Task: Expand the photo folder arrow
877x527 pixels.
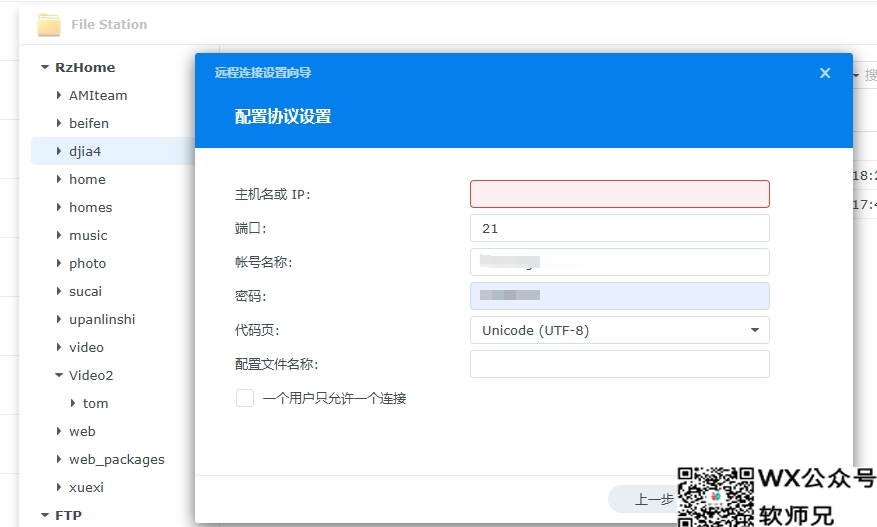Action: pyautogui.click(x=59, y=263)
